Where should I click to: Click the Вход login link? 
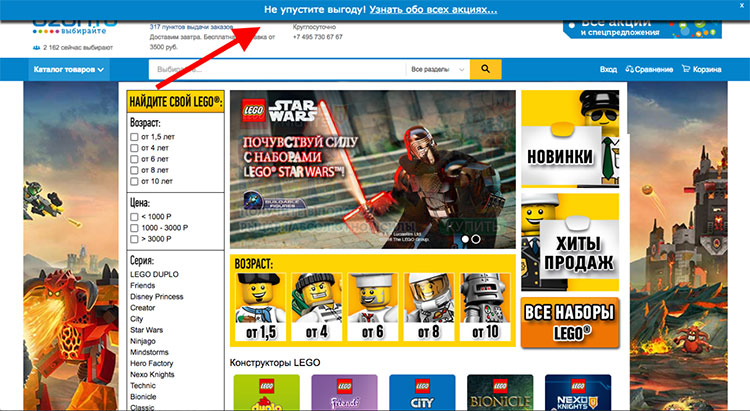tap(608, 69)
